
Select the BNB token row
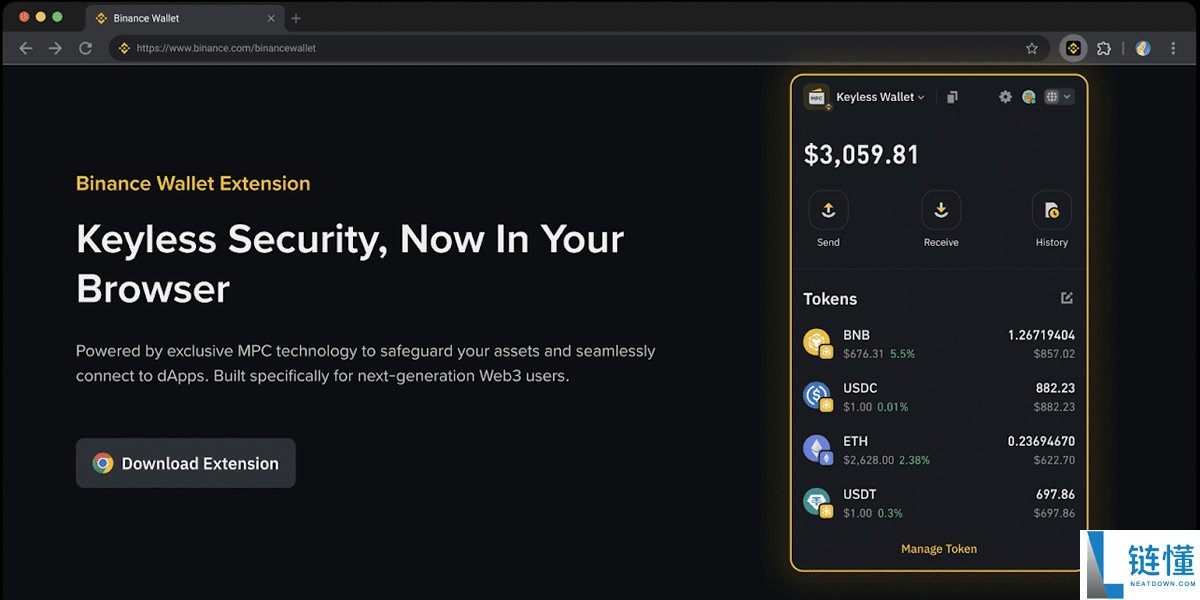point(939,343)
